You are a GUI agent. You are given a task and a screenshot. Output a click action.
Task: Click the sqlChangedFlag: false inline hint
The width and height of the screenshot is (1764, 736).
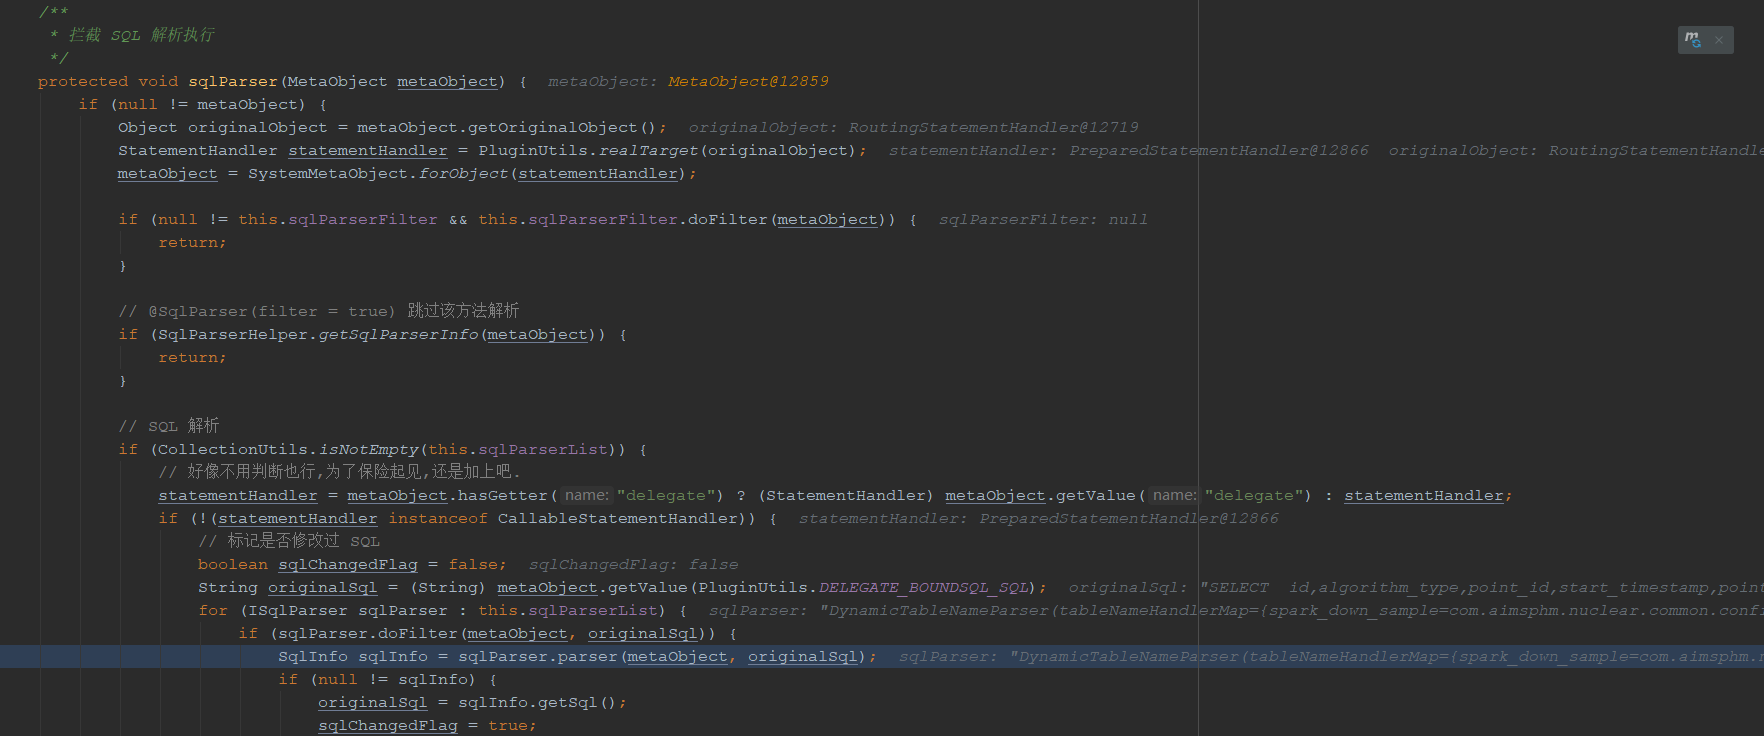[633, 565]
